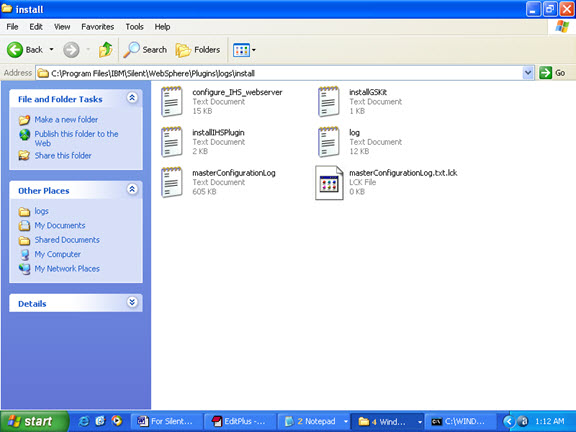
Task: Collapse the File and Folder Tasks panel
Action: (x=132, y=98)
